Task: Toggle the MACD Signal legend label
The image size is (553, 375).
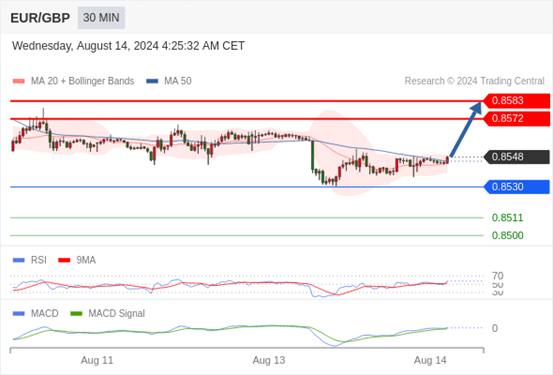Action: (117, 314)
